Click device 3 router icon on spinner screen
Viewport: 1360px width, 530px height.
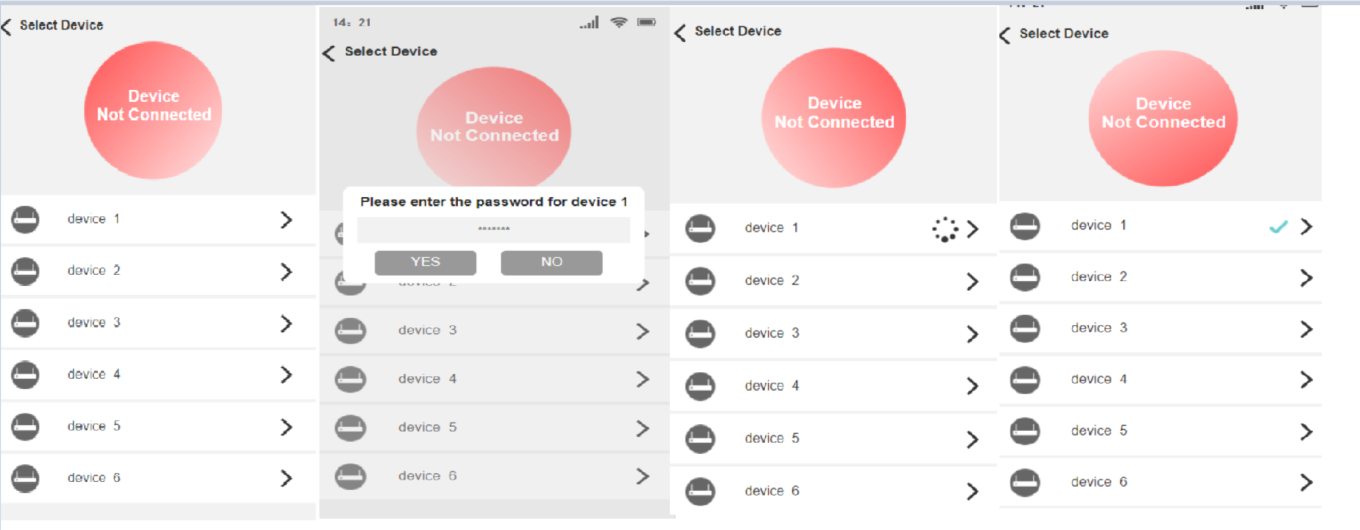coord(700,334)
